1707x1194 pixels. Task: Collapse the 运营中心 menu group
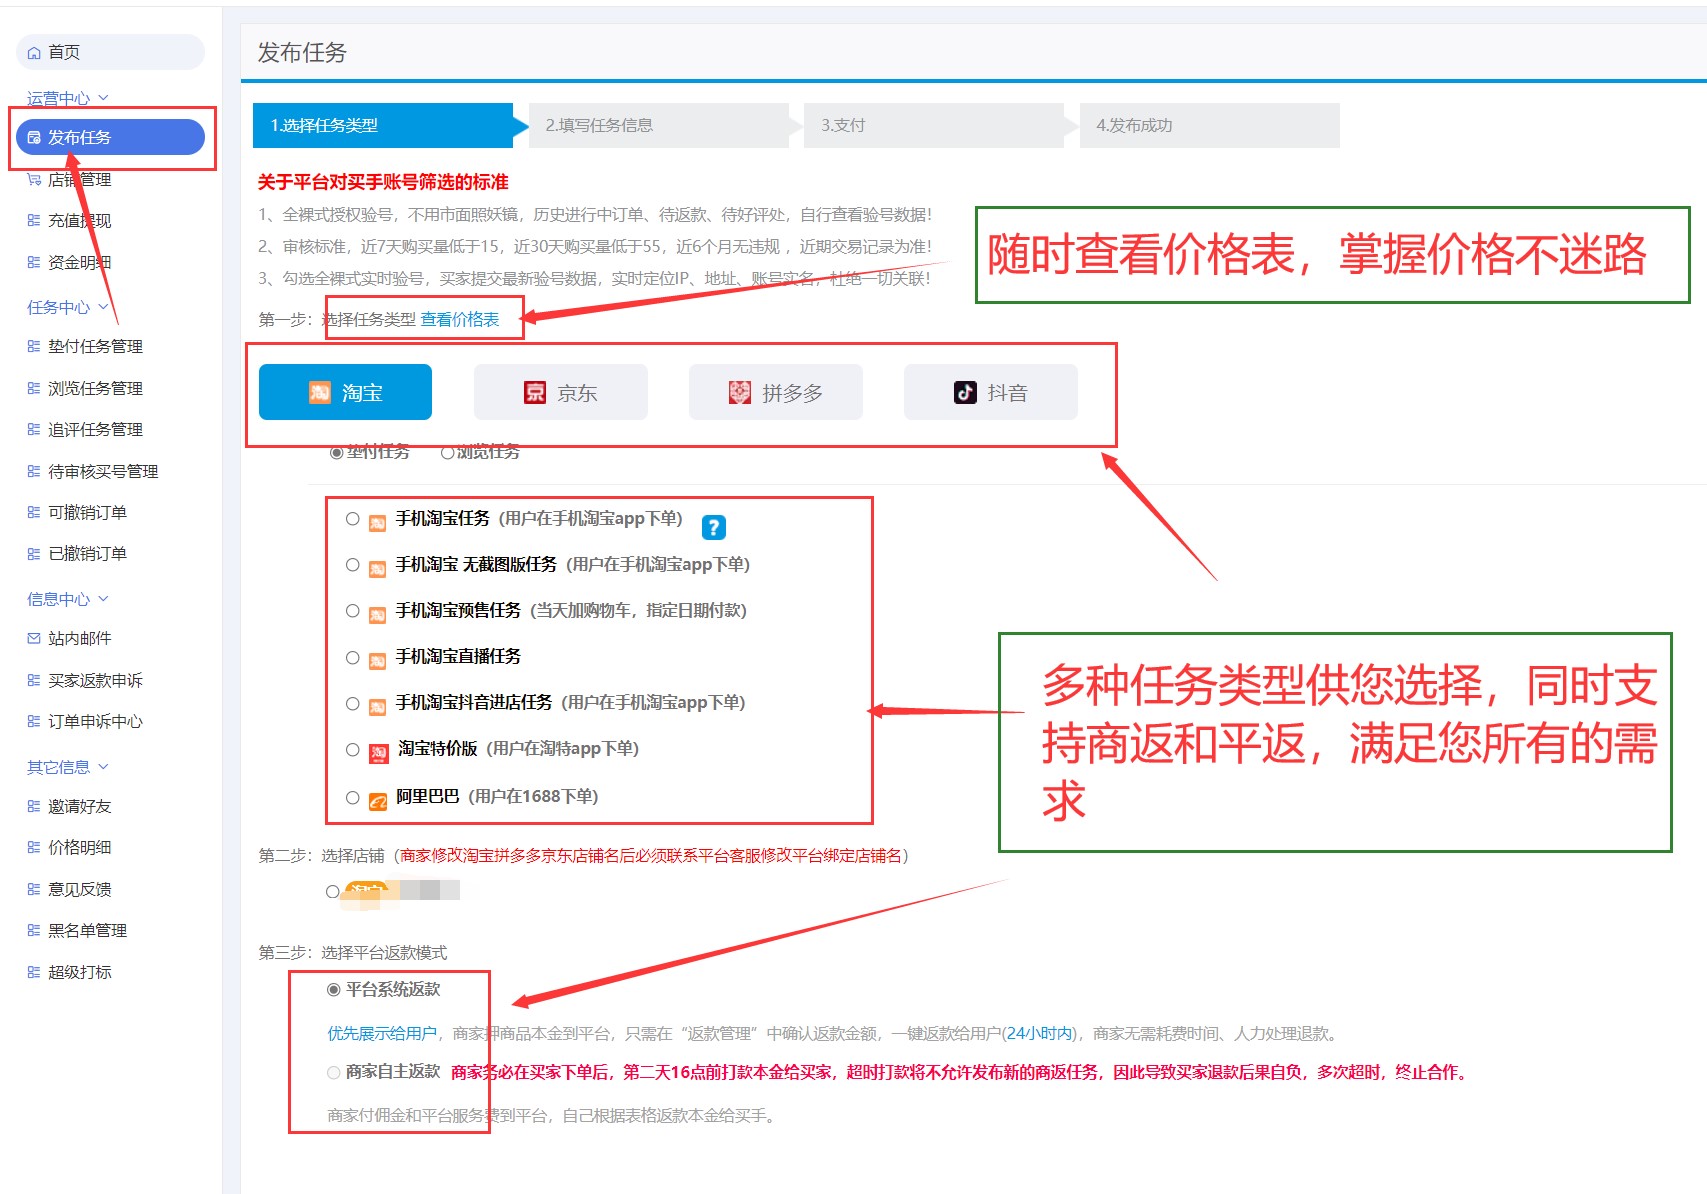tap(68, 98)
